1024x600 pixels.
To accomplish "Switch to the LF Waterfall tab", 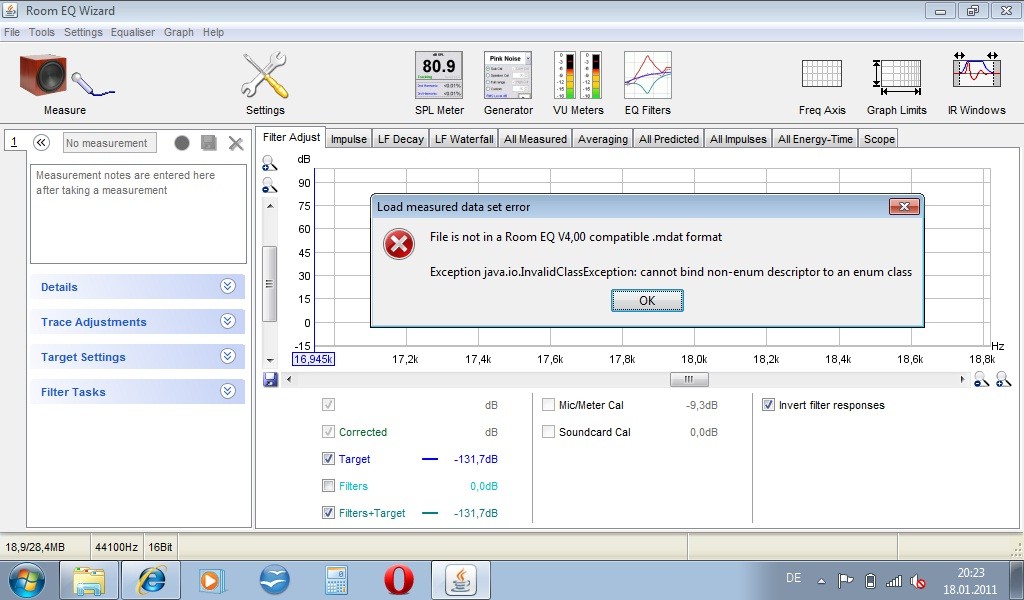I will 464,139.
